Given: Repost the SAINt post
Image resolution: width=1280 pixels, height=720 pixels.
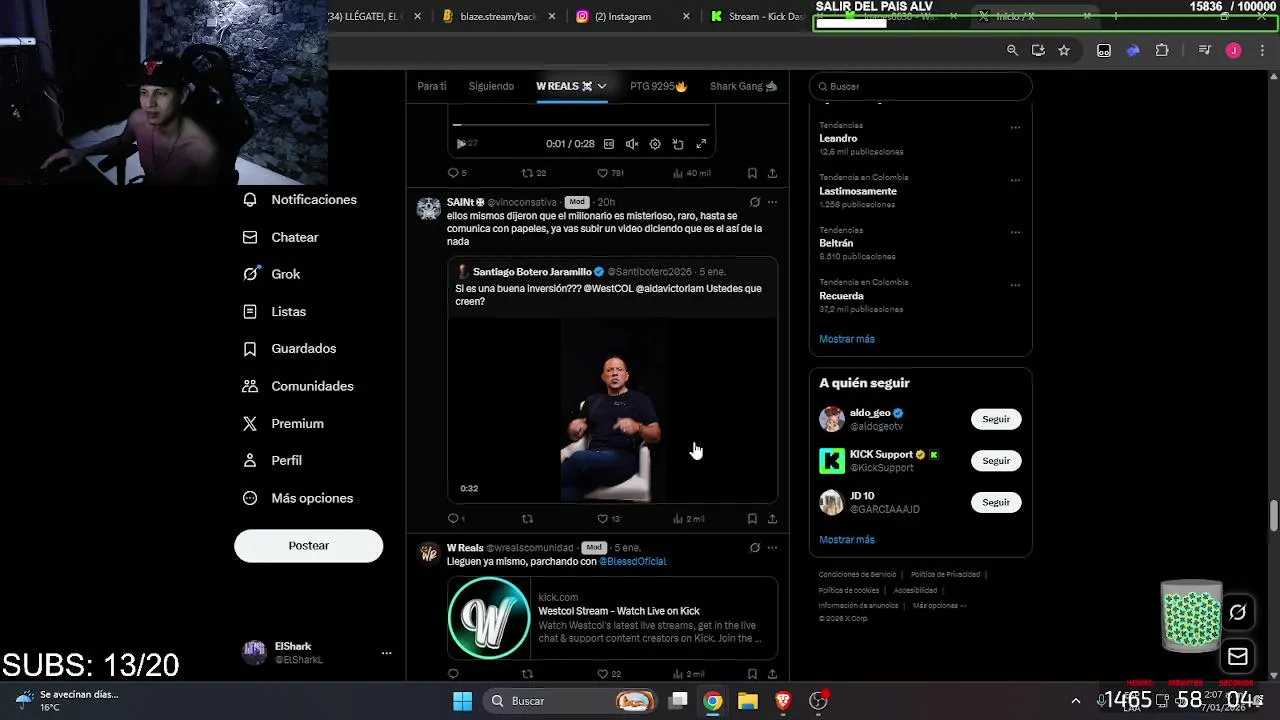Looking at the screenshot, I should [528, 519].
